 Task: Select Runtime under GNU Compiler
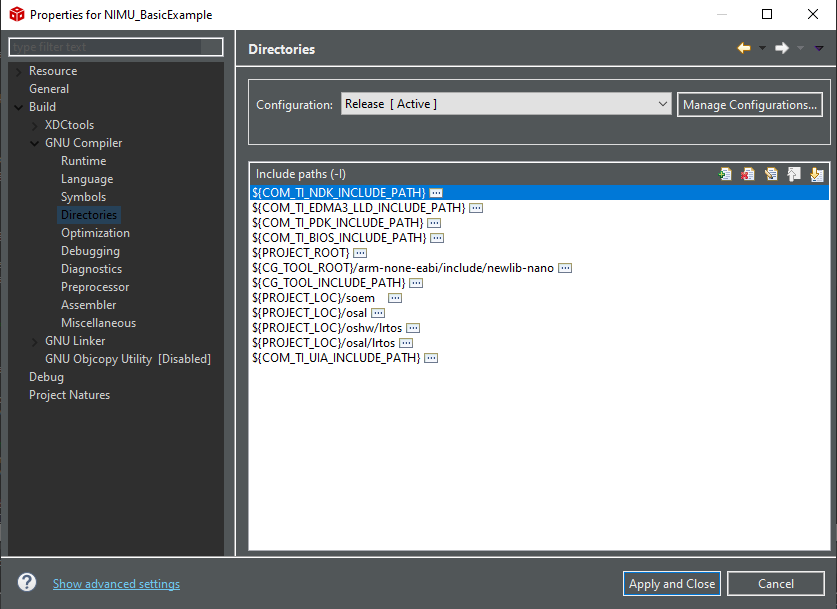(x=83, y=161)
